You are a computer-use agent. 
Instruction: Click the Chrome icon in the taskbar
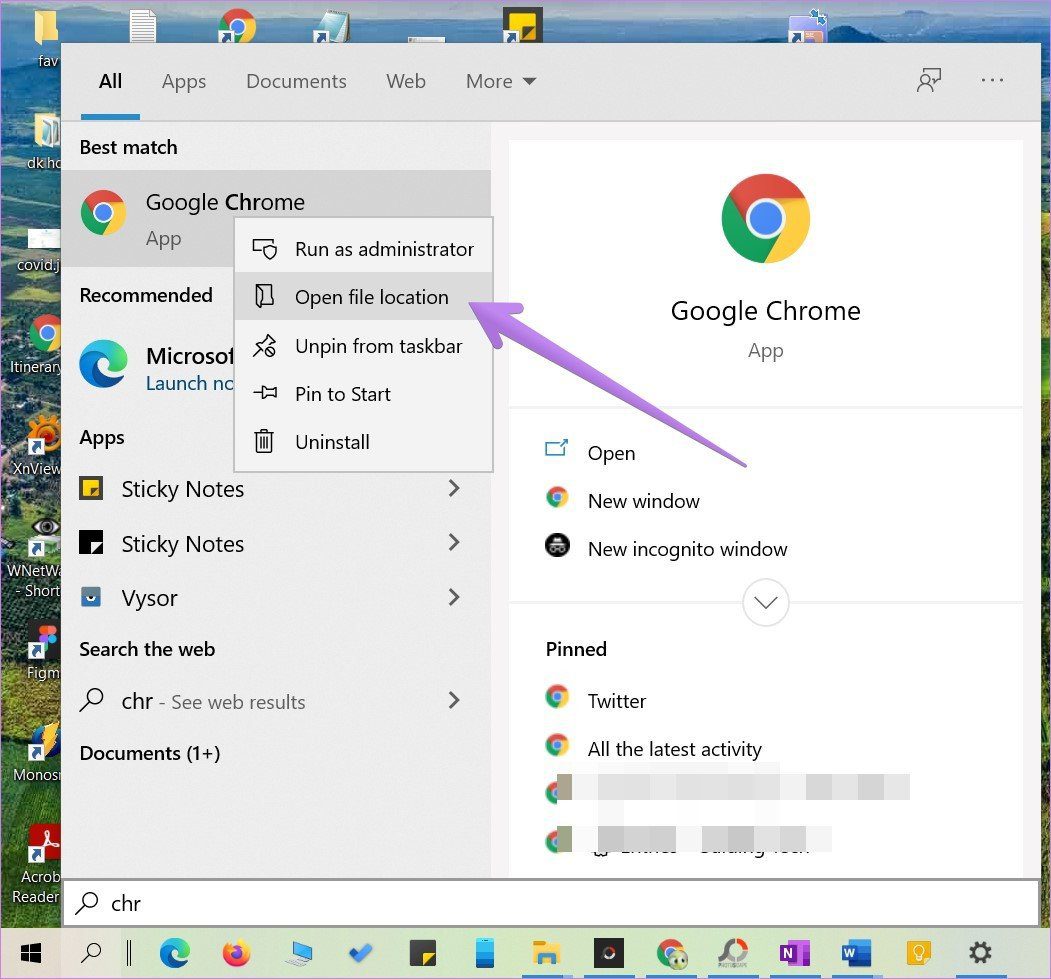click(672, 953)
